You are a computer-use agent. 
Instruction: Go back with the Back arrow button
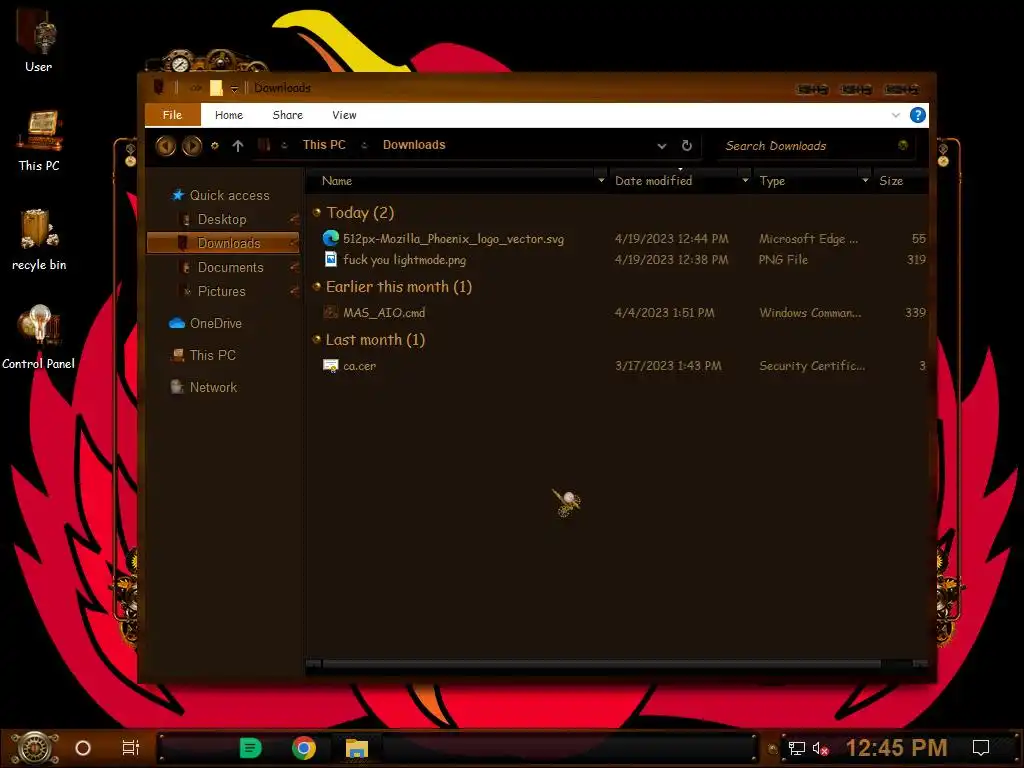pyautogui.click(x=165, y=146)
